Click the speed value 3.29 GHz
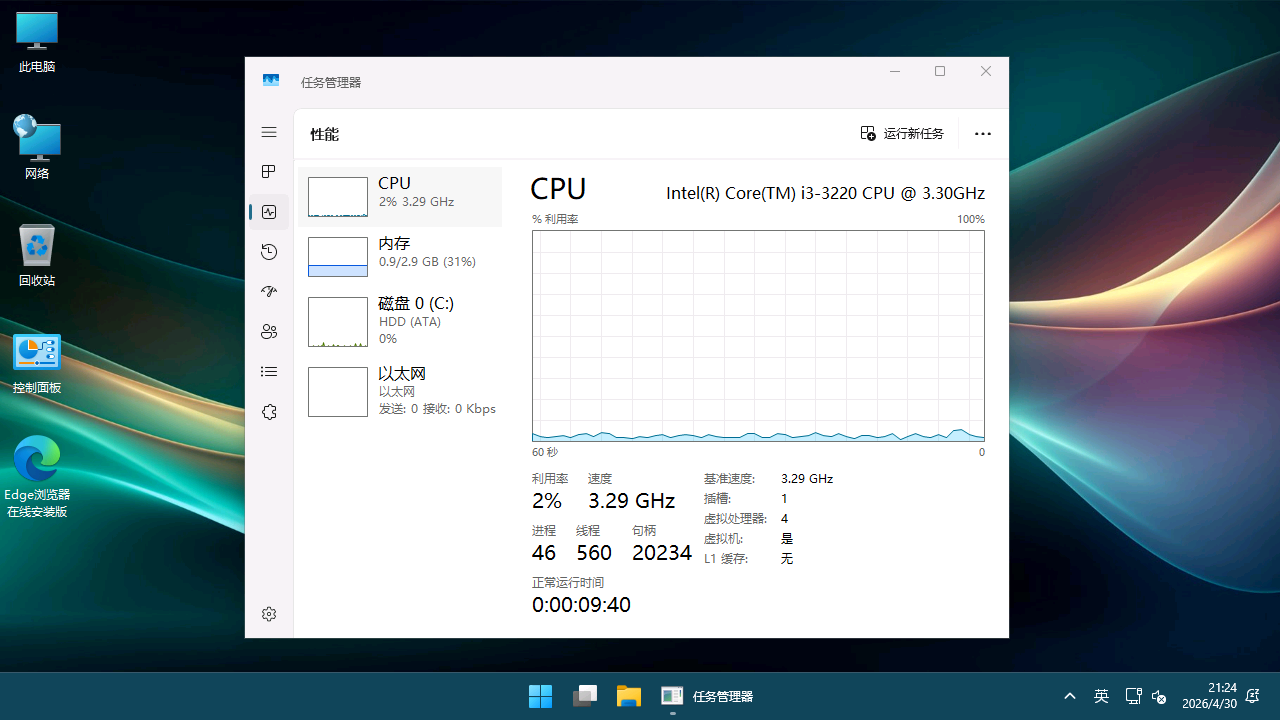Screen dimensions: 1280x720 (631, 501)
